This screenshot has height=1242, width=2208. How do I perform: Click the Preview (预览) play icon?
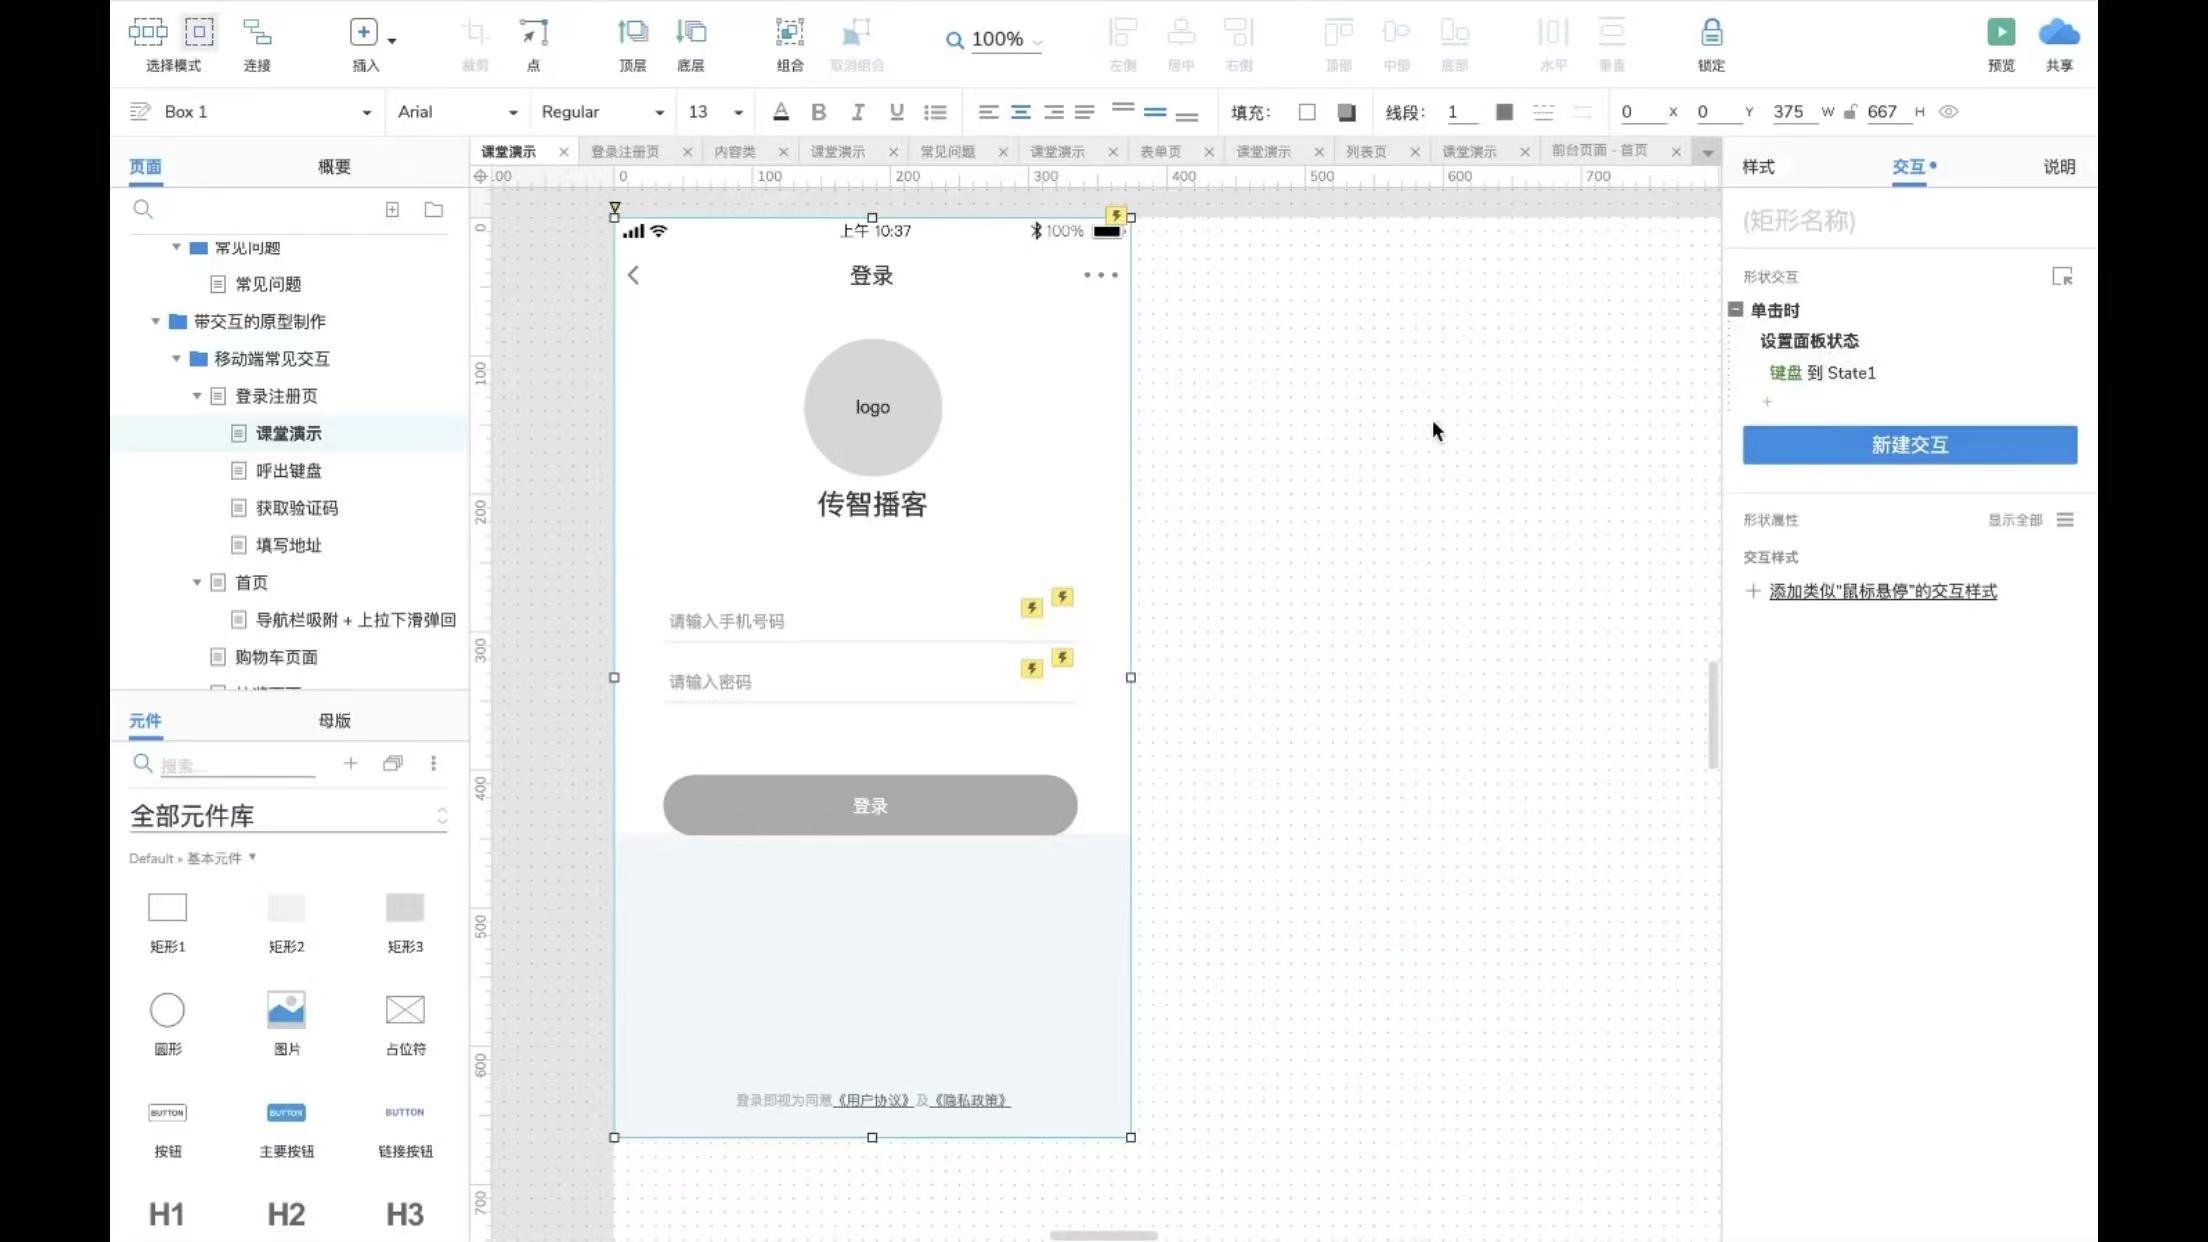(x=2000, y=33)
